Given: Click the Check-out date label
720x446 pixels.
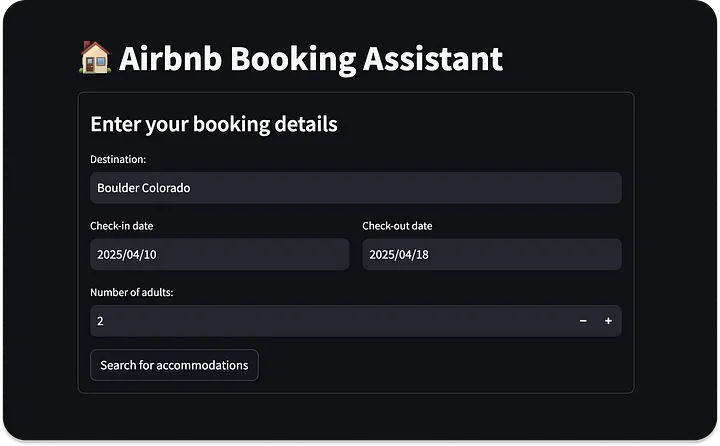Looking at the screenshot, I should [397, 226].
